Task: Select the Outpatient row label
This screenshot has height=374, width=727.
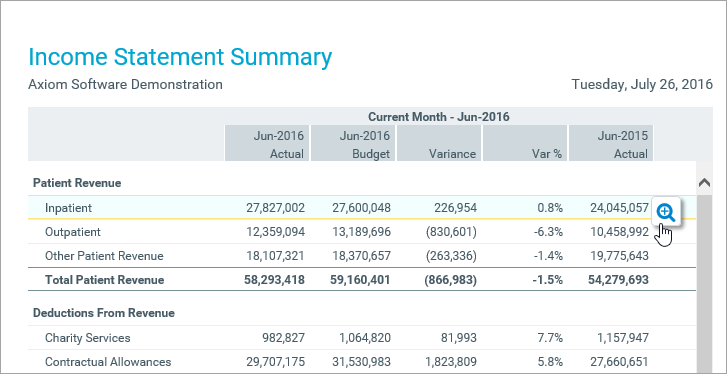Action: 73,232
